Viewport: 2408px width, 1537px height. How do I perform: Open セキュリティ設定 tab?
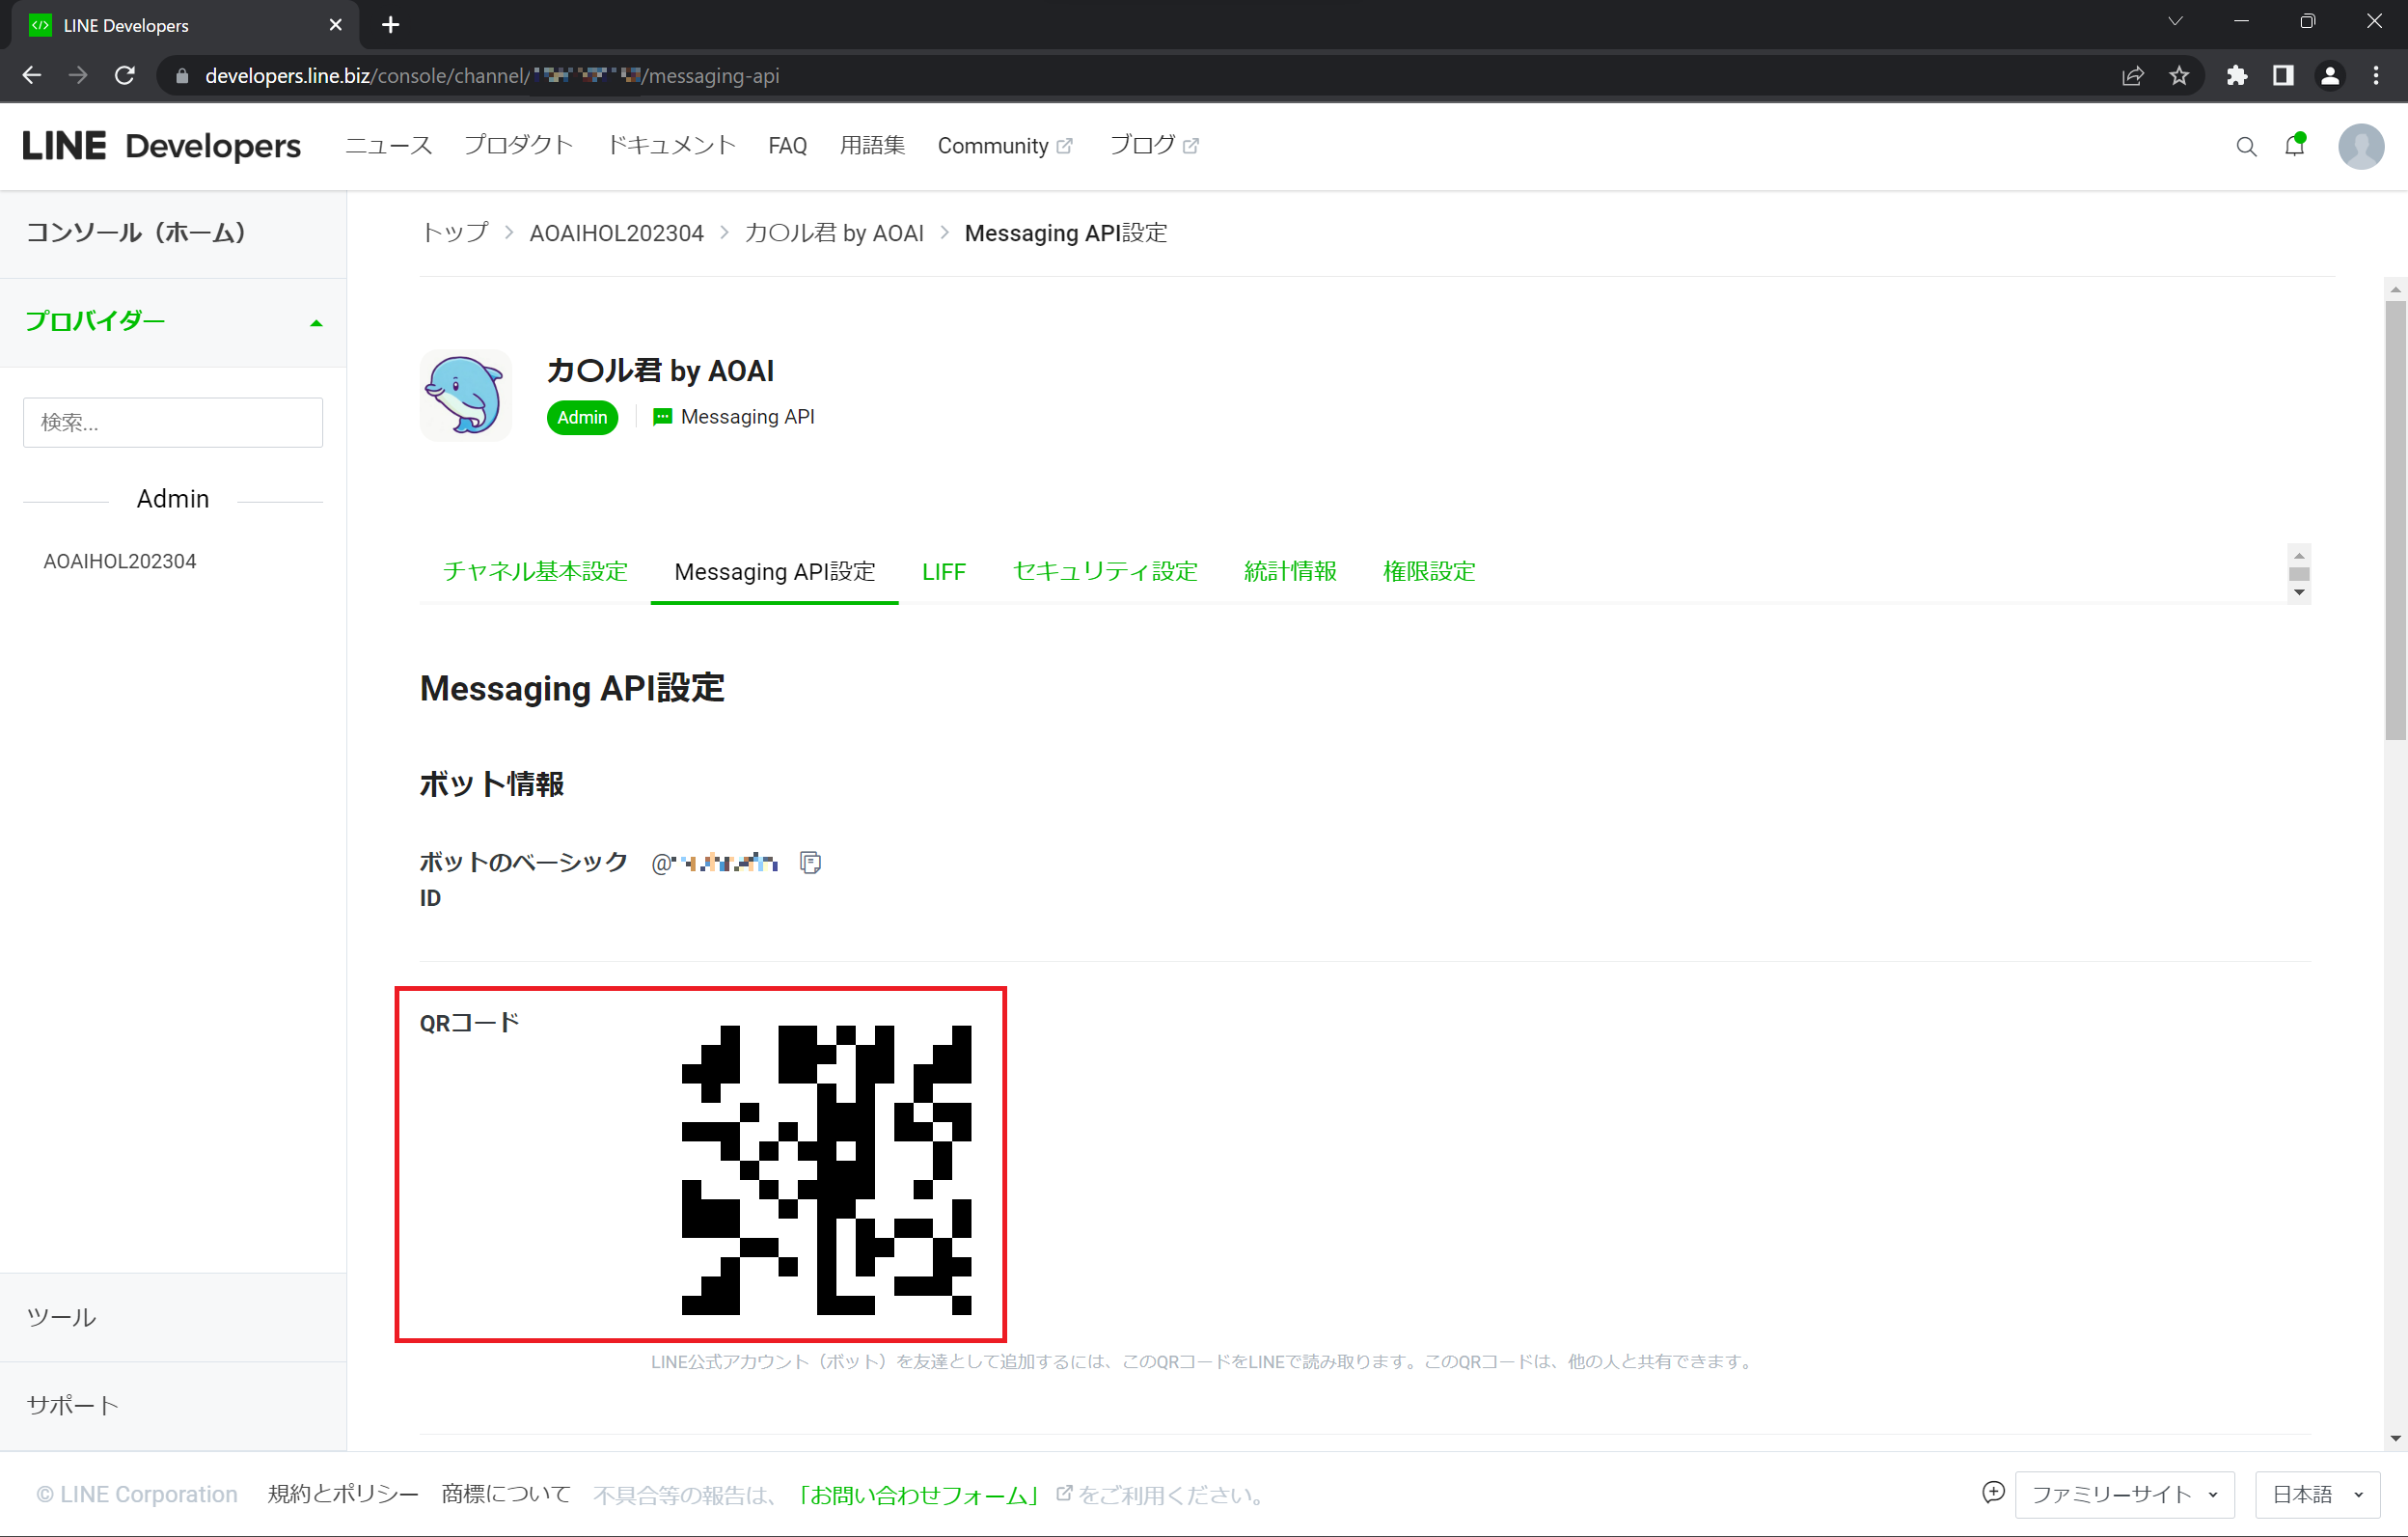[x=1104, y=571]
